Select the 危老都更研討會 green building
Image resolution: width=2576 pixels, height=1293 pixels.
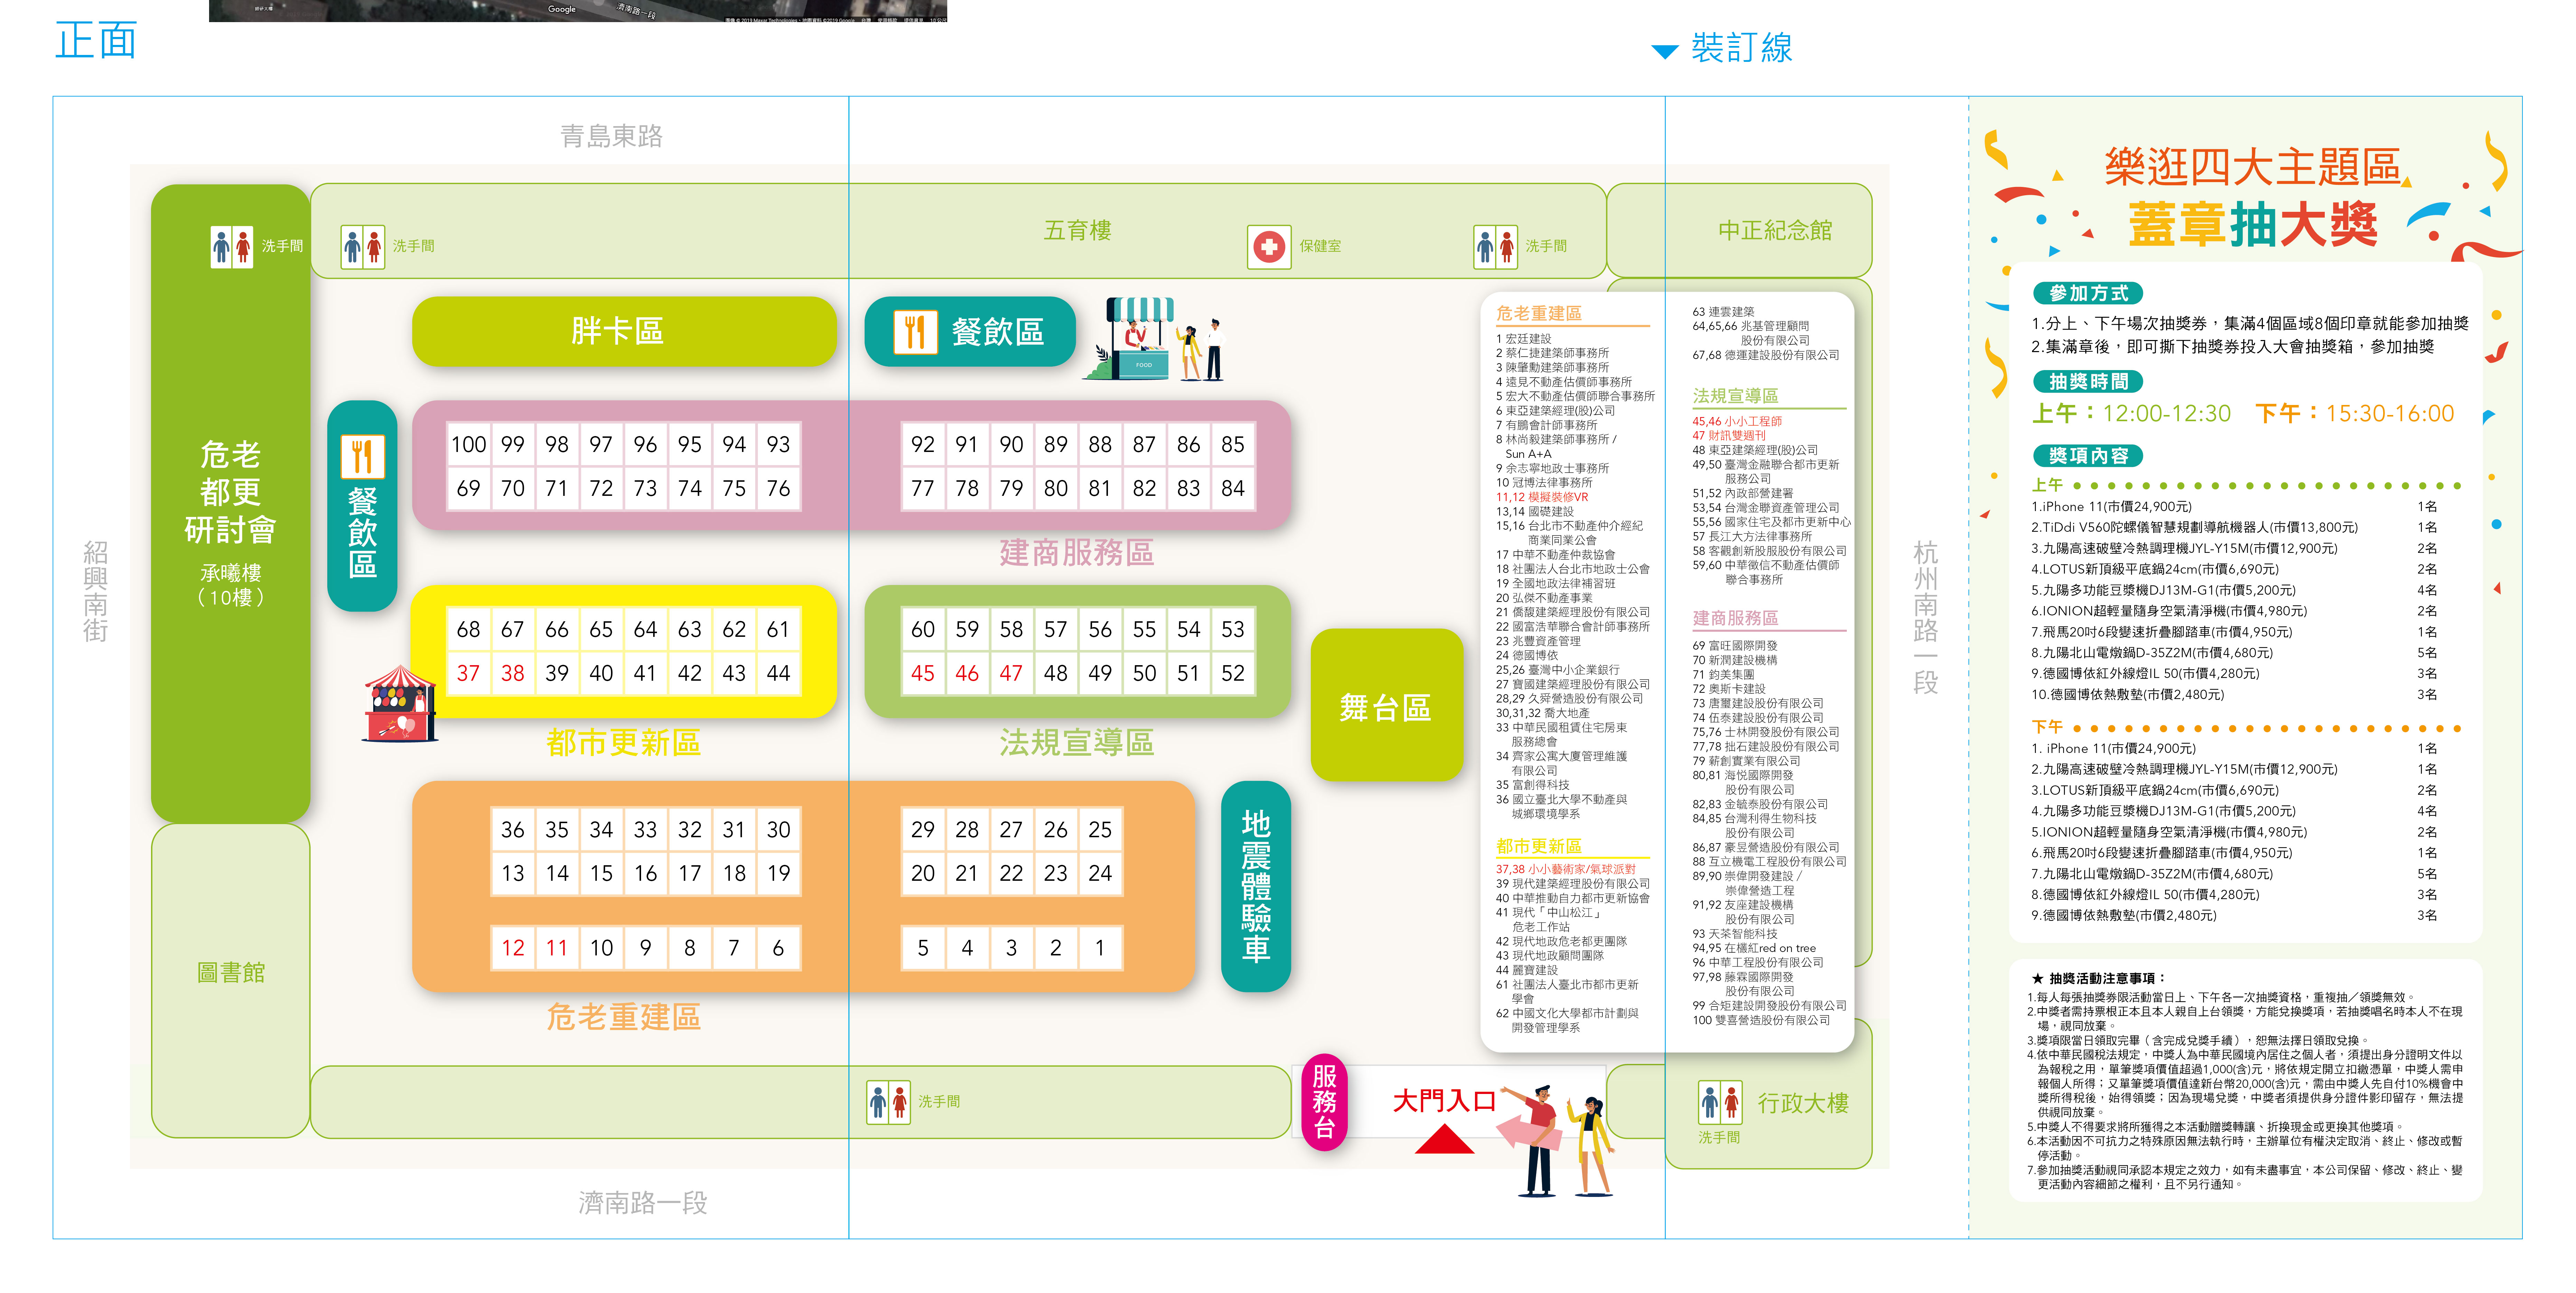point(231,504)
